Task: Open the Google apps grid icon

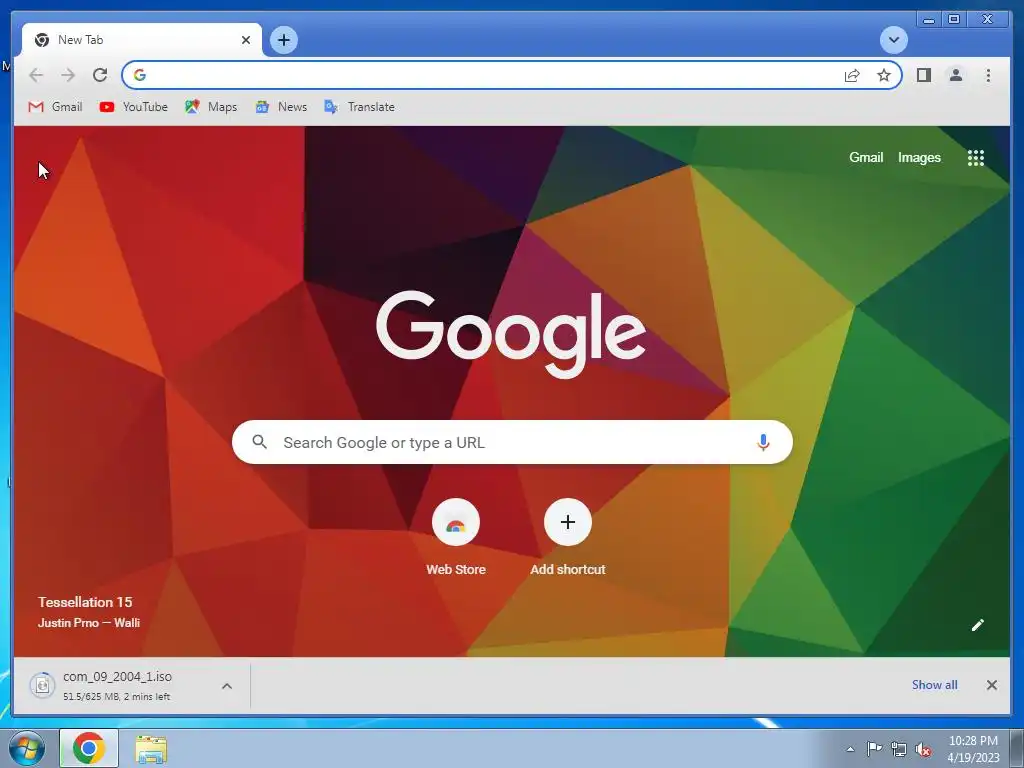Action: (x=976, y=157)
